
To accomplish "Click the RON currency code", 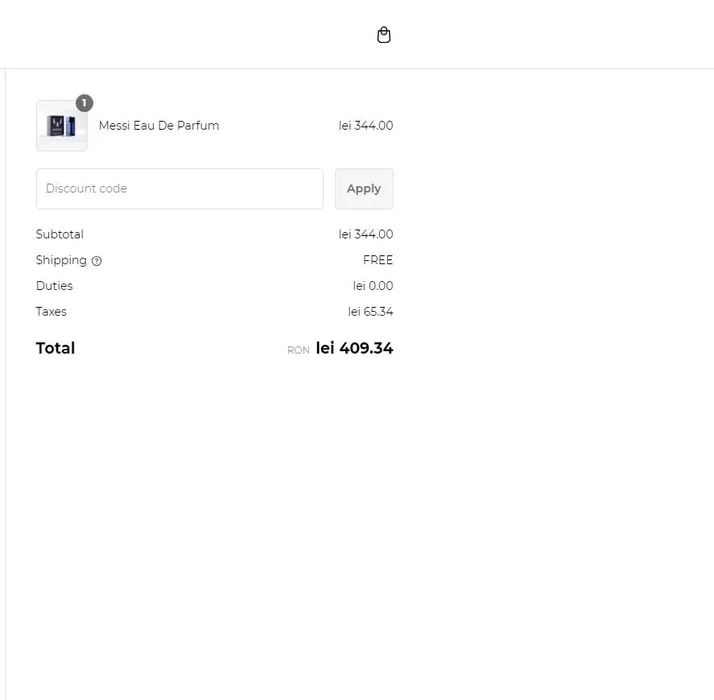I will tap(298, 351).
